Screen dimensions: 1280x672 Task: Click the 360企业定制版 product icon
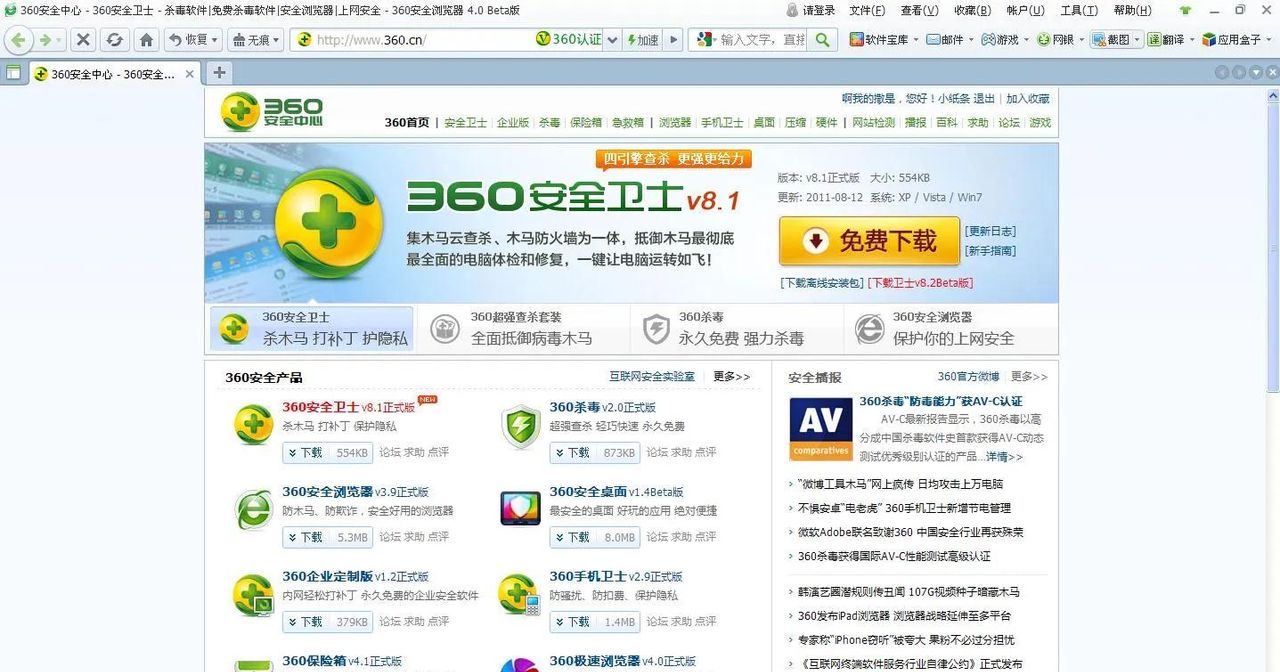[253, 596]
